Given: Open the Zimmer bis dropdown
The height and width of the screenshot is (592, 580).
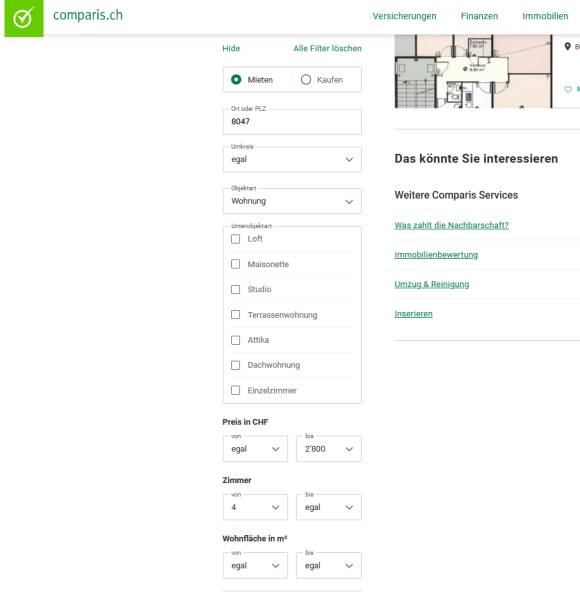Looking at the screenshot, I should (x=329, y=507).
